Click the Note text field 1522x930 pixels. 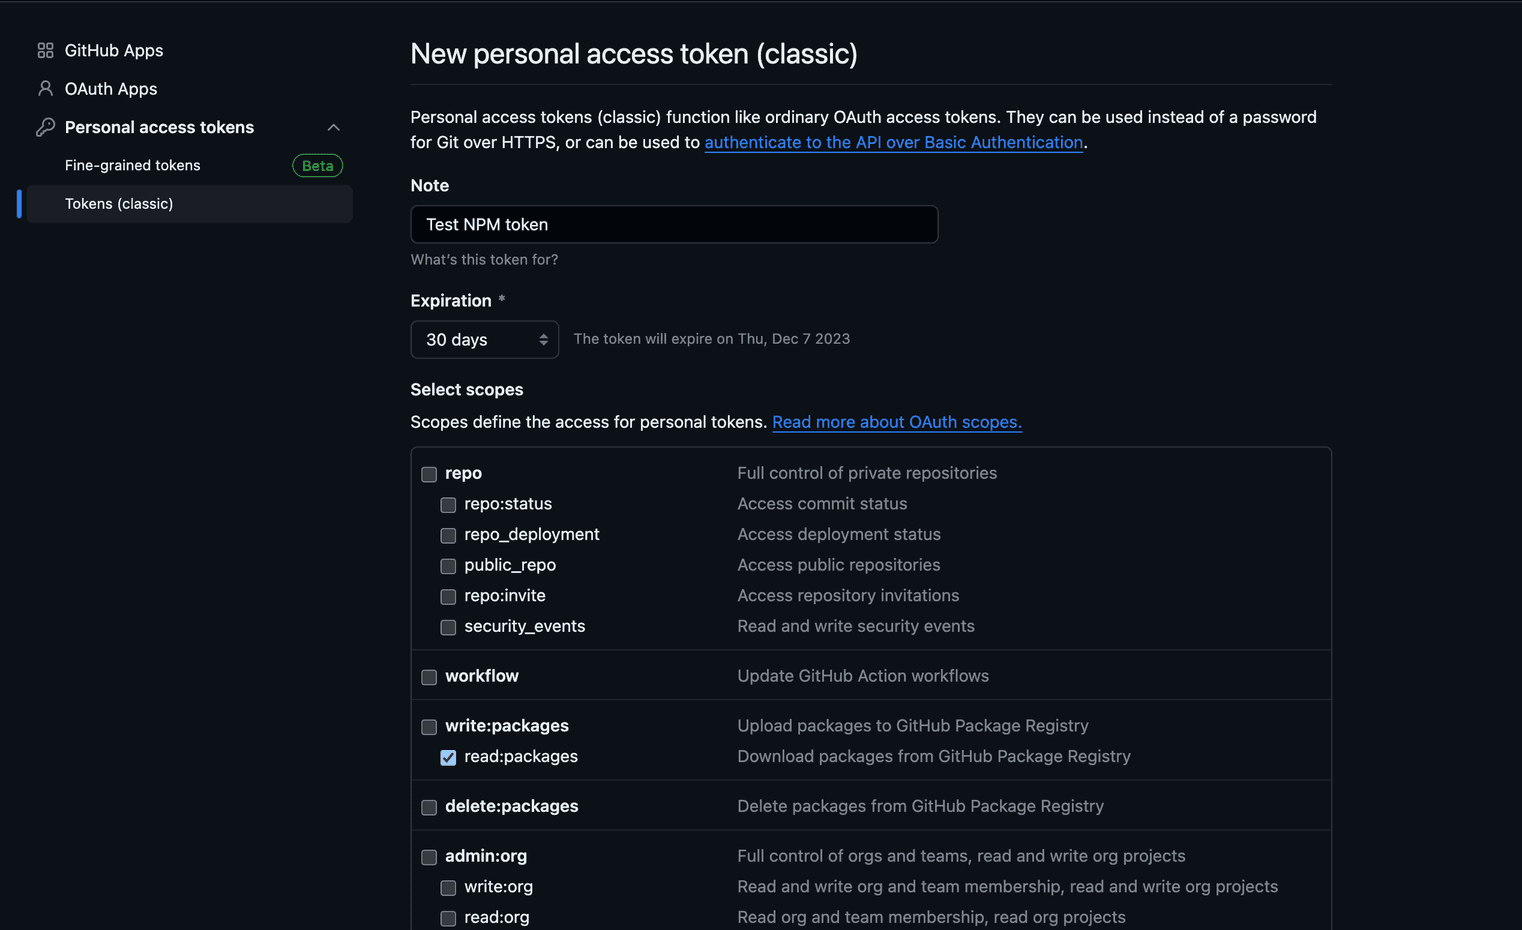click(674, 225)
